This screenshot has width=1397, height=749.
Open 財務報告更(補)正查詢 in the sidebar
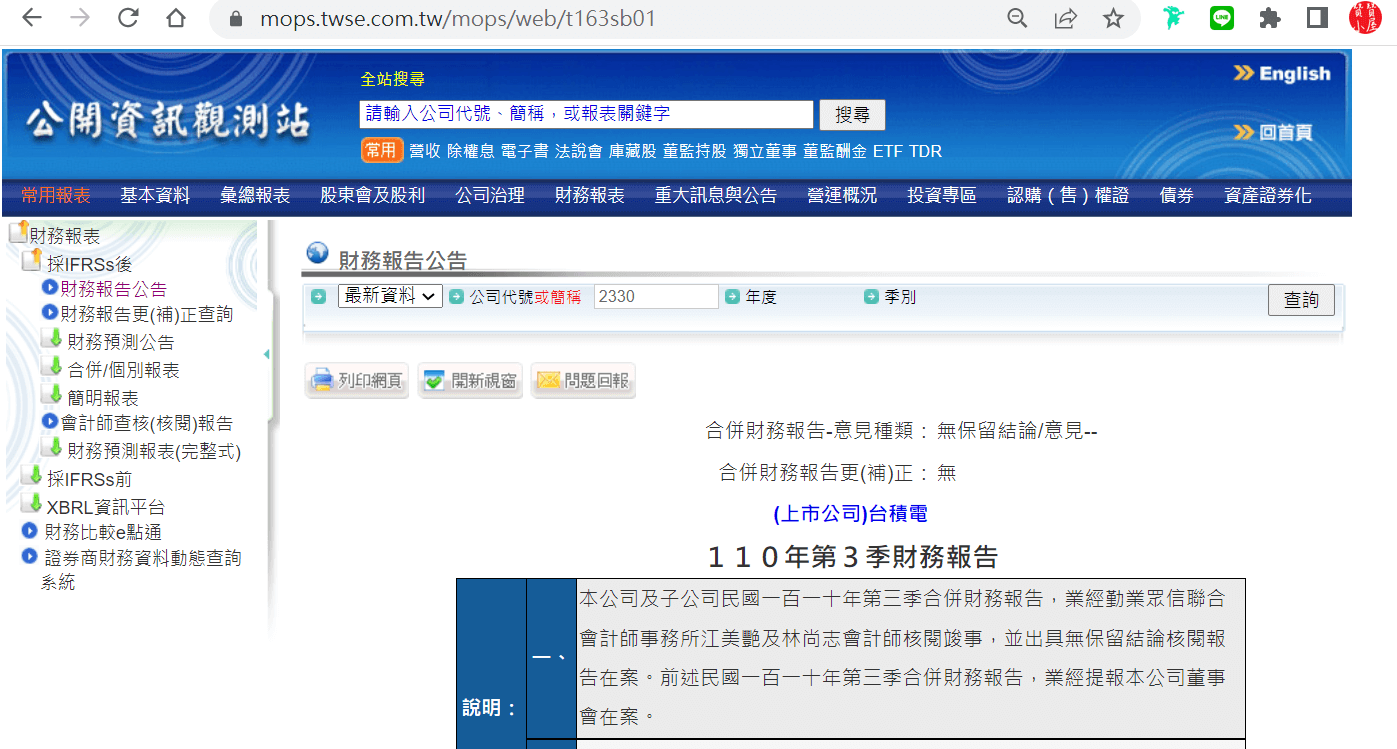(147, 314)
